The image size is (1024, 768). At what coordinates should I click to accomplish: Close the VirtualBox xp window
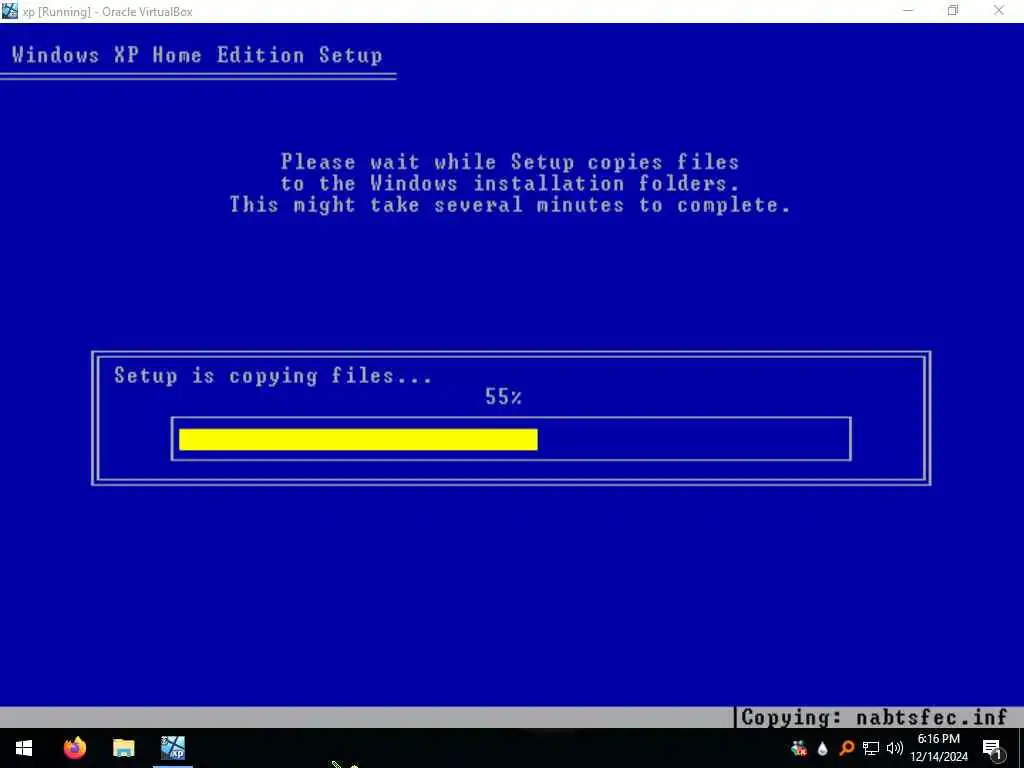[999, 10]
